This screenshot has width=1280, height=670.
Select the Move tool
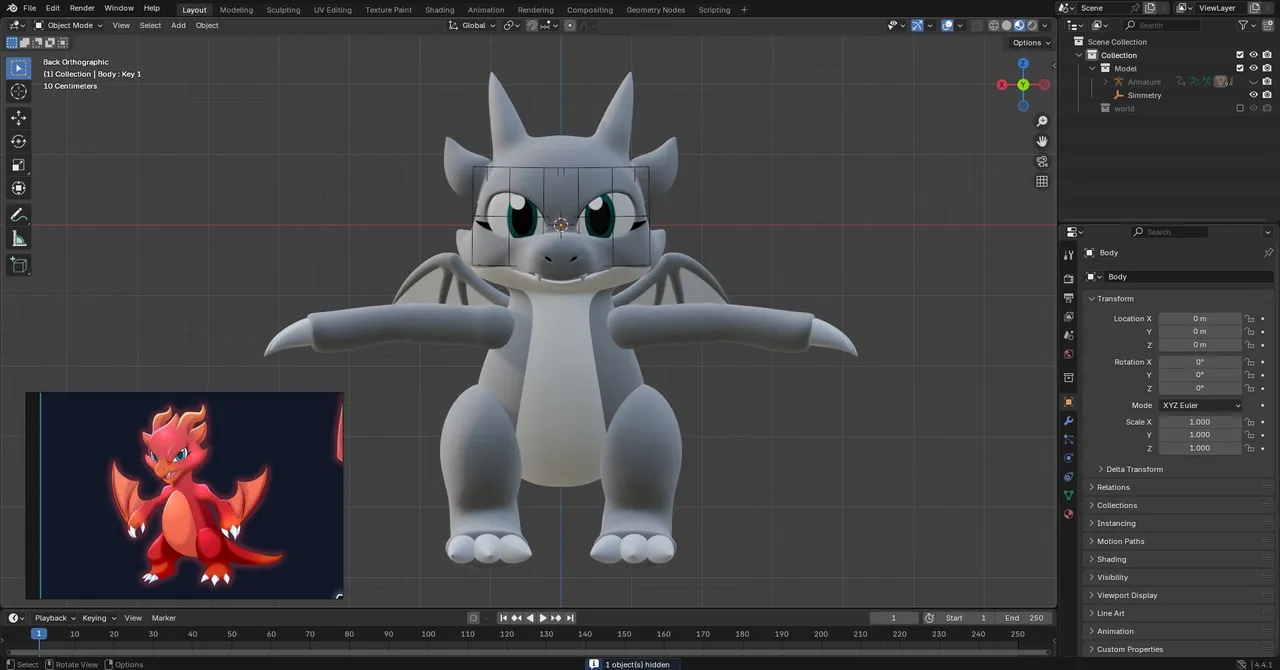pyautogui.click(x=18, y=117)
